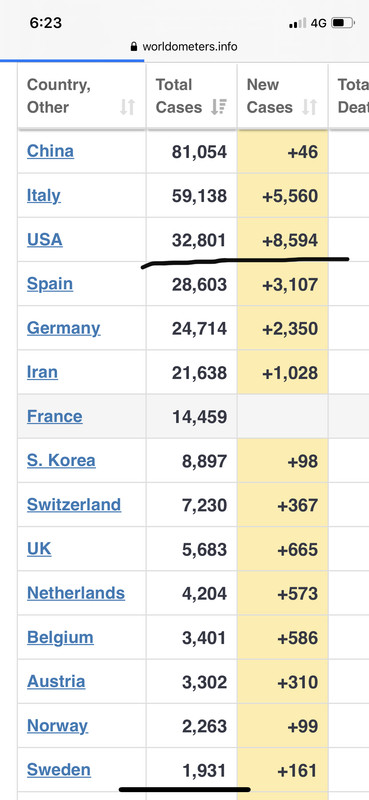Open the Spain country link
This screenshot has height=800, width=369.
pyautogui.click(x=50, y=284)
